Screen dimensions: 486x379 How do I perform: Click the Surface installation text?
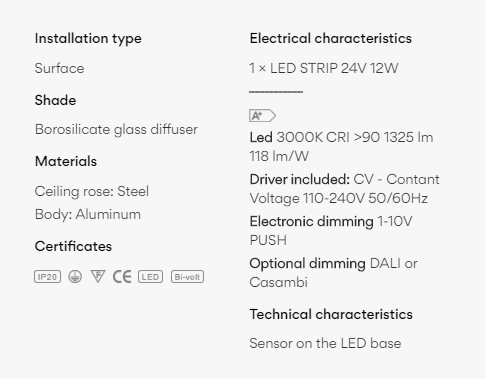tap(60, 68)
